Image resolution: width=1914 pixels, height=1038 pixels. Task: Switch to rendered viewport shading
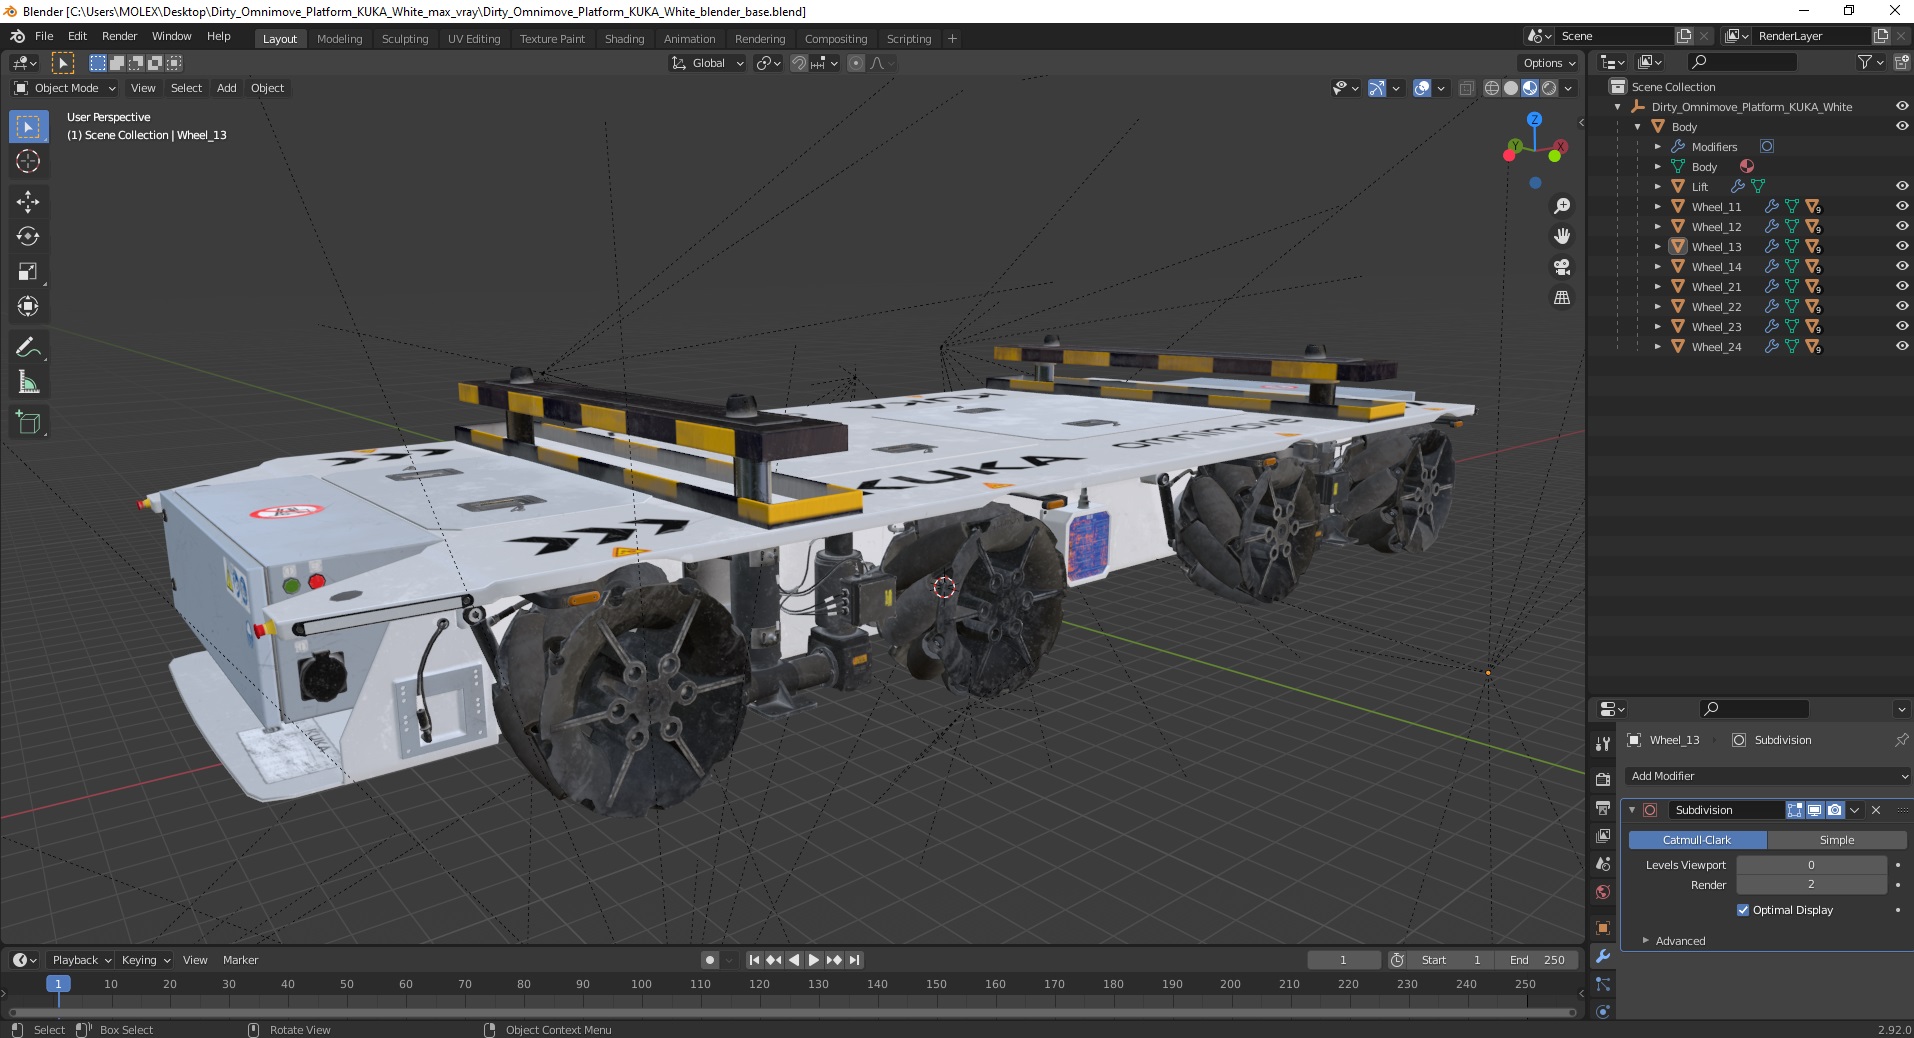pos(1549,88)
